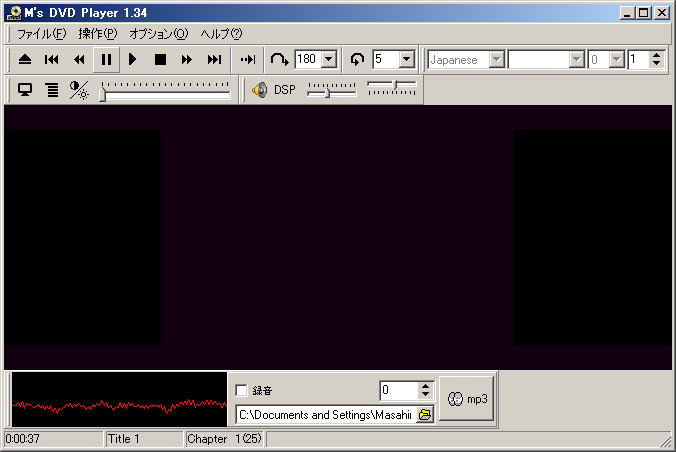Image resolution: width=676 pixels, height=452 pixels.
Task: Open the オプション(O) menu
Action: point(158,33)
